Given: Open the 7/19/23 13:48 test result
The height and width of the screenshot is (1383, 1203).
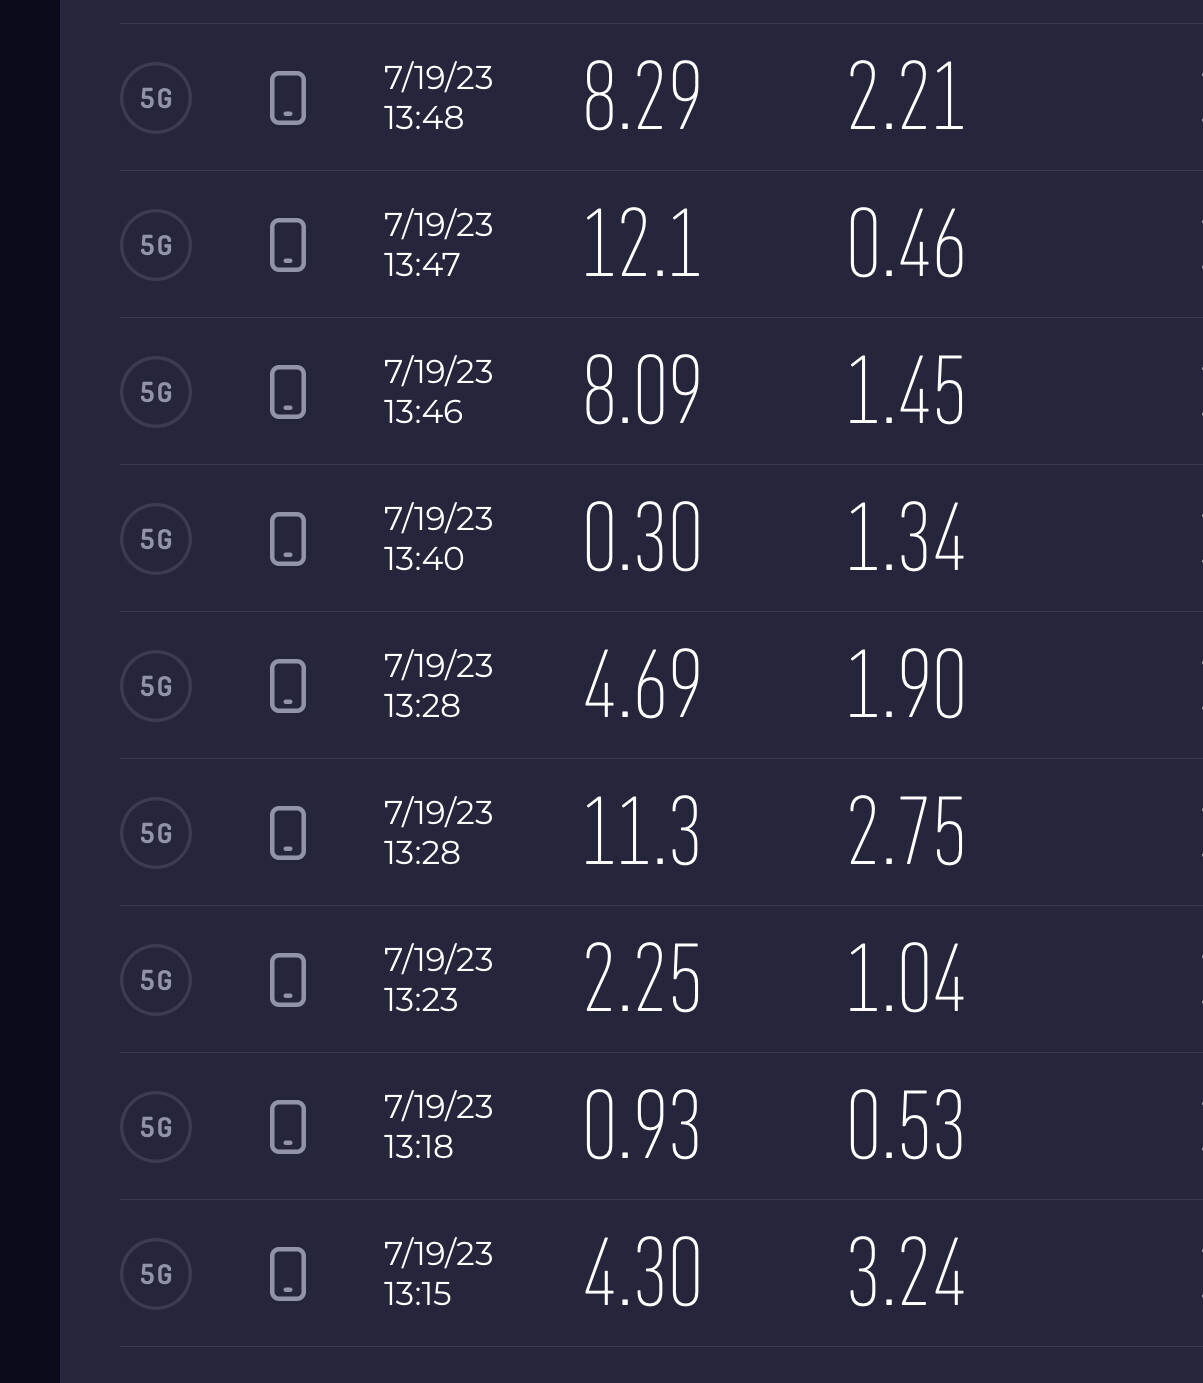Looking at the screenshot, I should 438,98.
